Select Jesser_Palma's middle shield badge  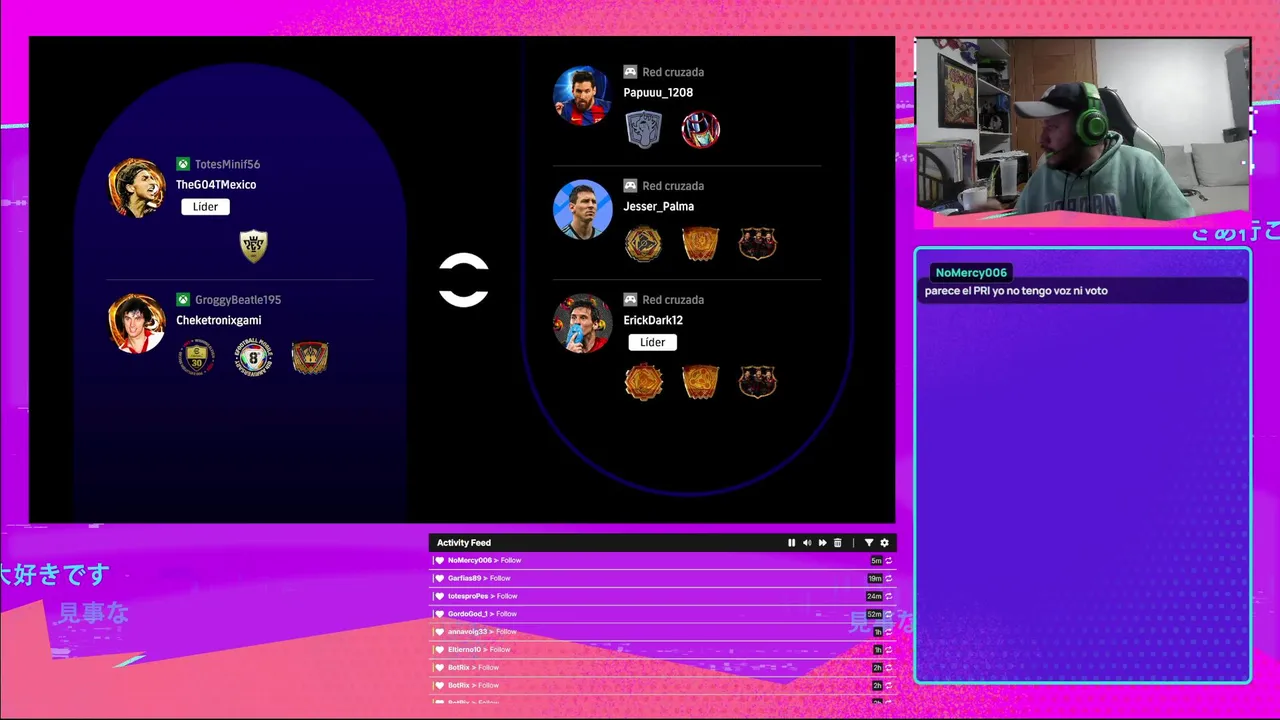700,244
